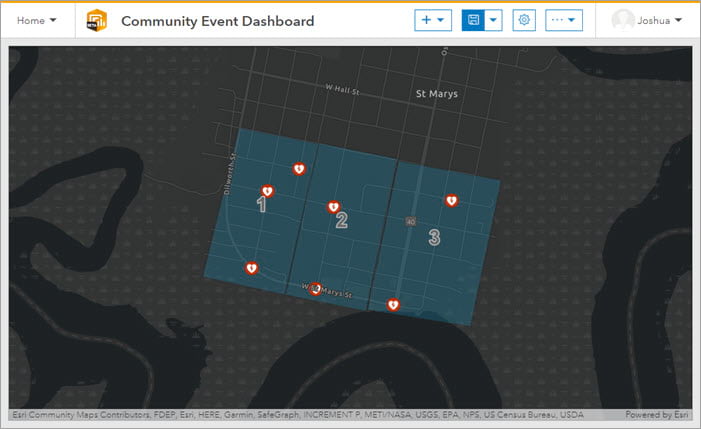Select the Community Event Dashboard title

(x=218, y=21)
